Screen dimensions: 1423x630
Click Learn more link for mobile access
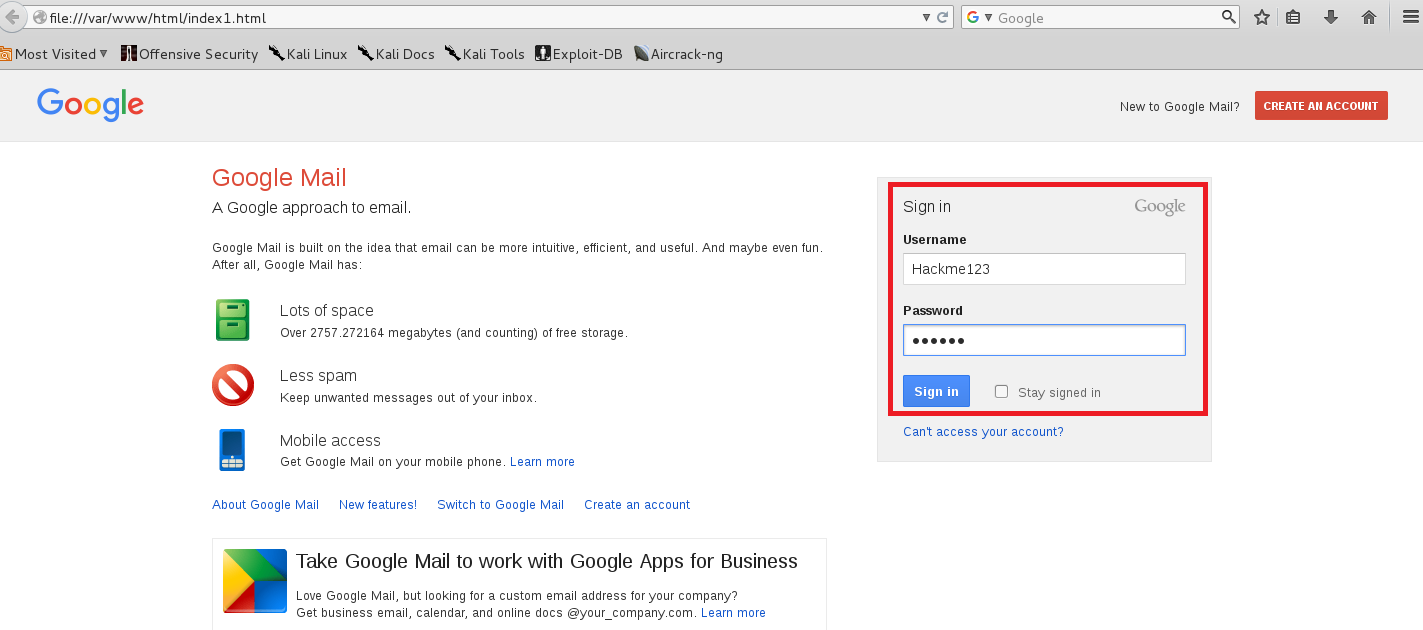point(542,462)
